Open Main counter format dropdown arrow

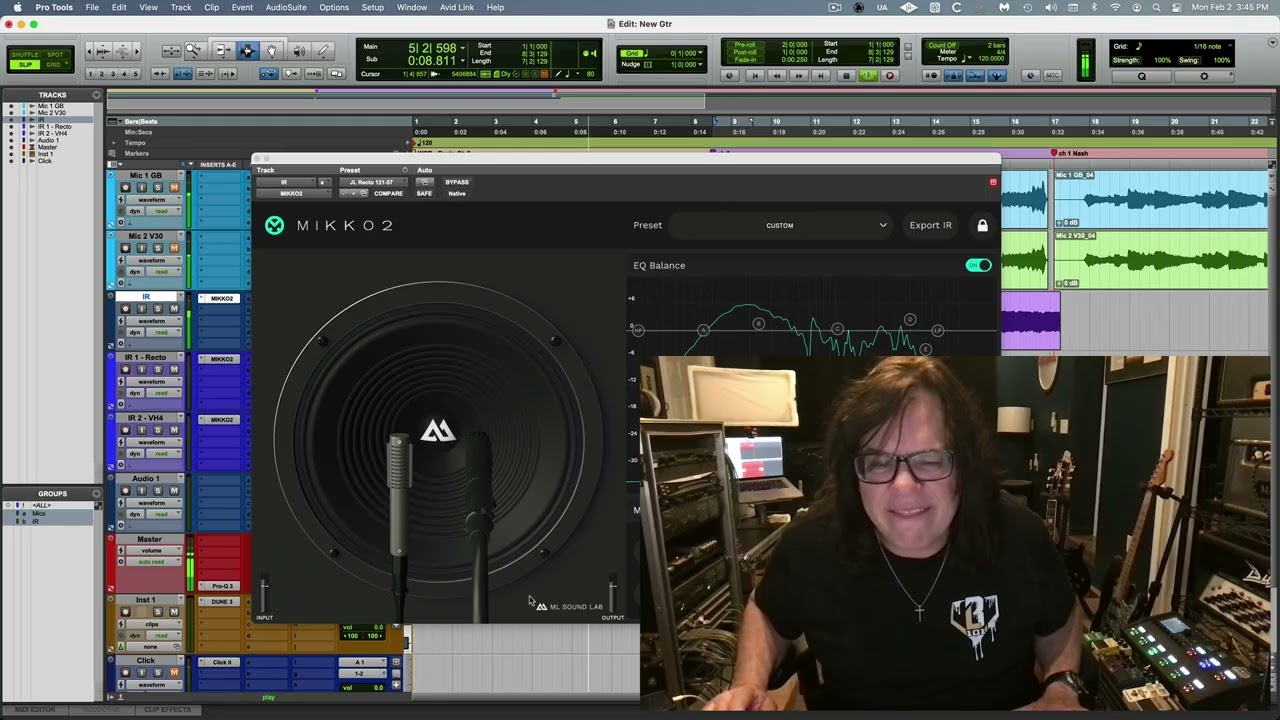[x=463, y=47]
